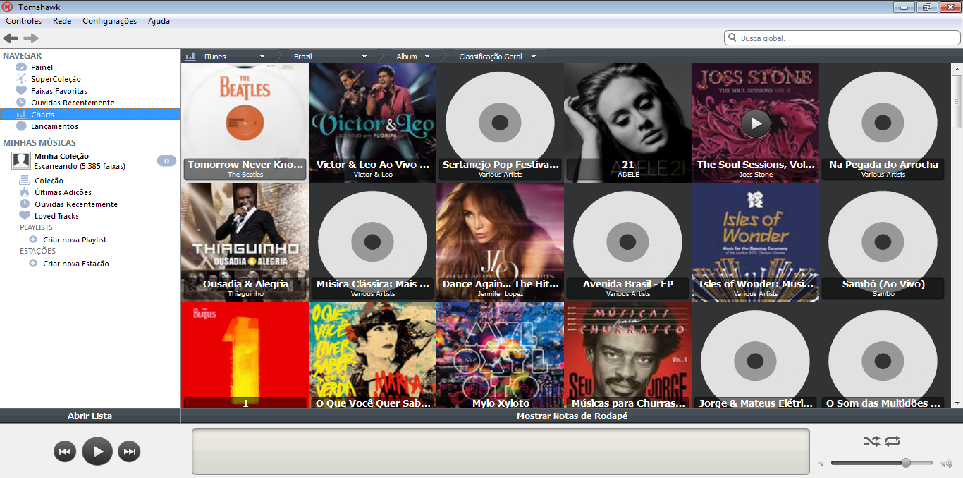
Task: Open Mylo Xyloto album cover
Action: 500,355
